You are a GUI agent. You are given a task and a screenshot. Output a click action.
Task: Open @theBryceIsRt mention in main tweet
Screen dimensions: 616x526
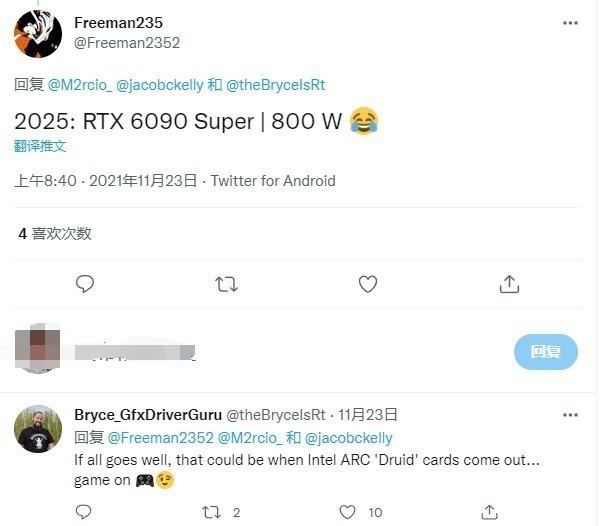pos(276,85)
